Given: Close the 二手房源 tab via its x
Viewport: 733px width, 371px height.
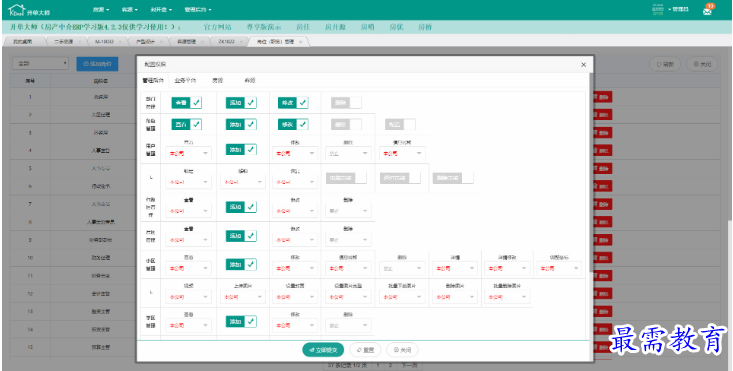Looking at the screenshot, I should pyautogui.click(x=80, y=42).
